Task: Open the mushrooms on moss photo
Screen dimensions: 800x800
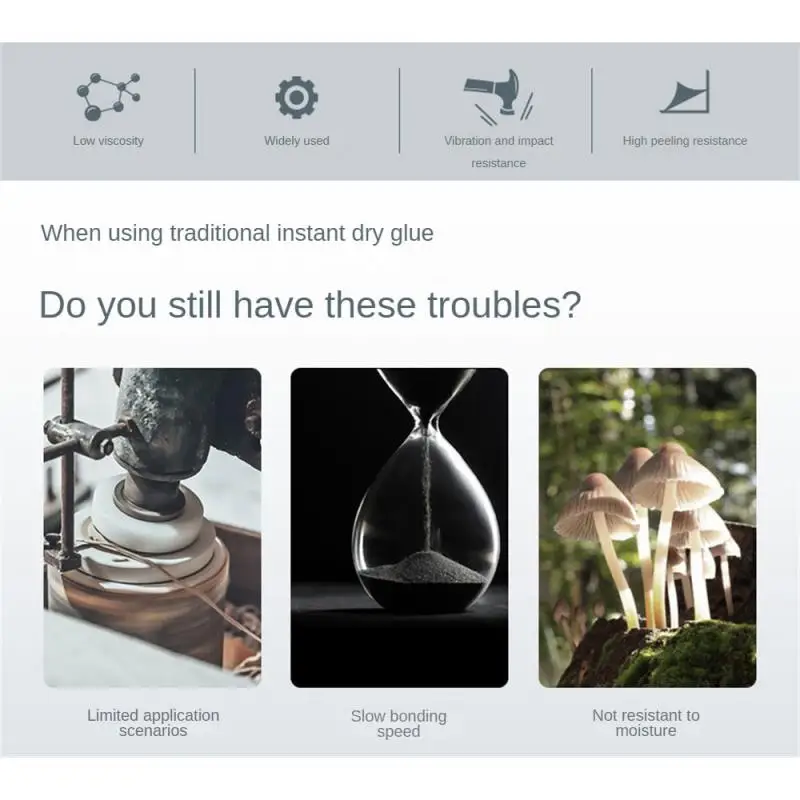Action: [647, 528]
